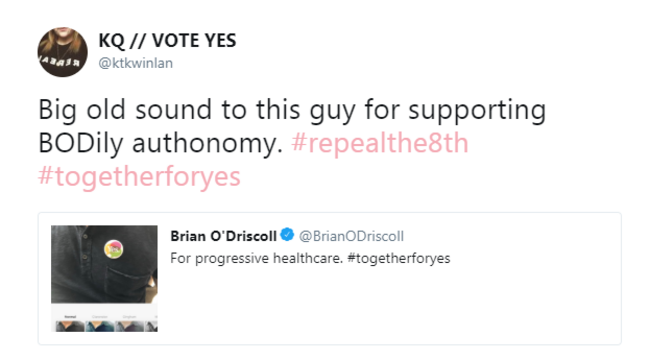Select the partially visible fourth filter thumbnail

point(151,326)
